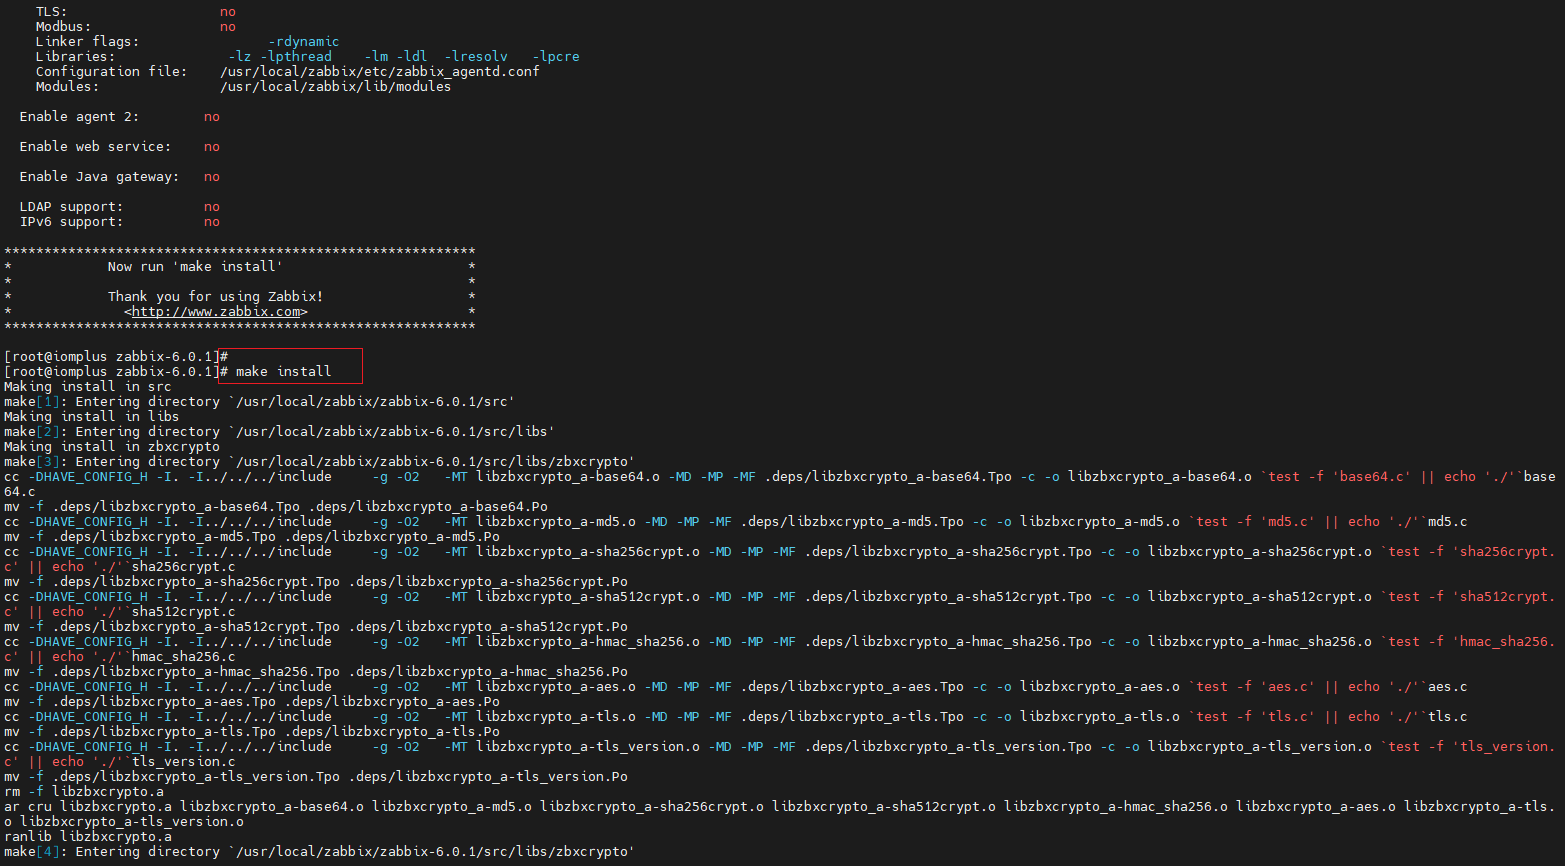The height and width of the screenshot is (866, 1565).
Task: Select the 'Linker flags:' label
Action: [87, 42]
